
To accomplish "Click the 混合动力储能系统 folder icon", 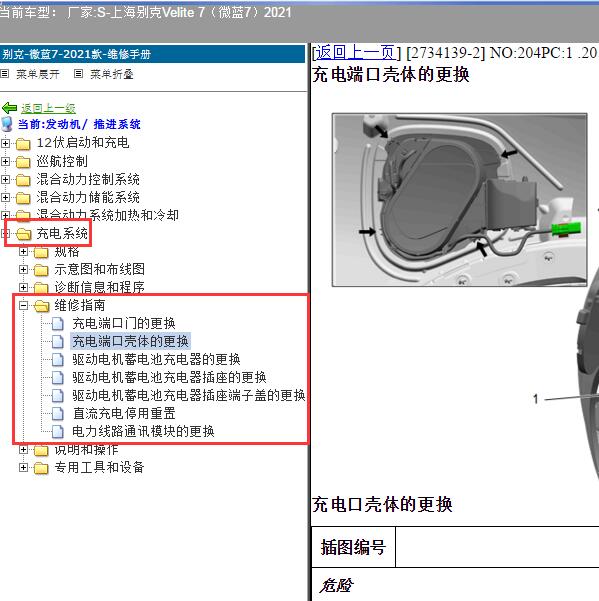I will click(23, 198).
